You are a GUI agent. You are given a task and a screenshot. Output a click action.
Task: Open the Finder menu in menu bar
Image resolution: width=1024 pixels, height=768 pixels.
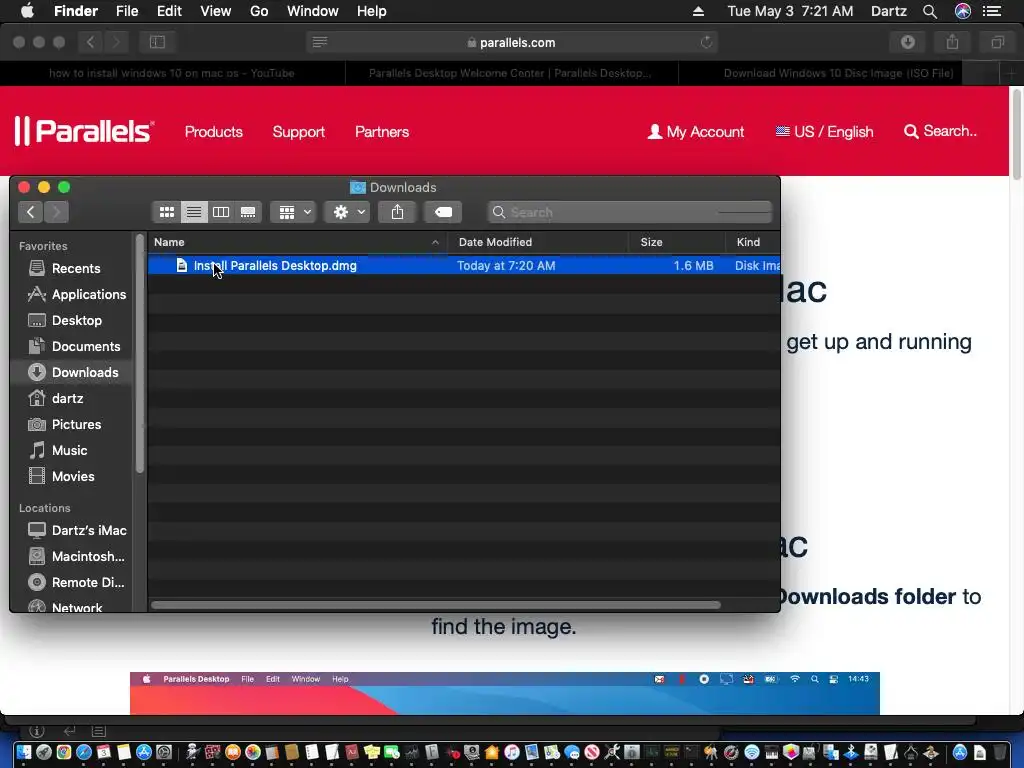pyautogui.click(x=76, y=11)
